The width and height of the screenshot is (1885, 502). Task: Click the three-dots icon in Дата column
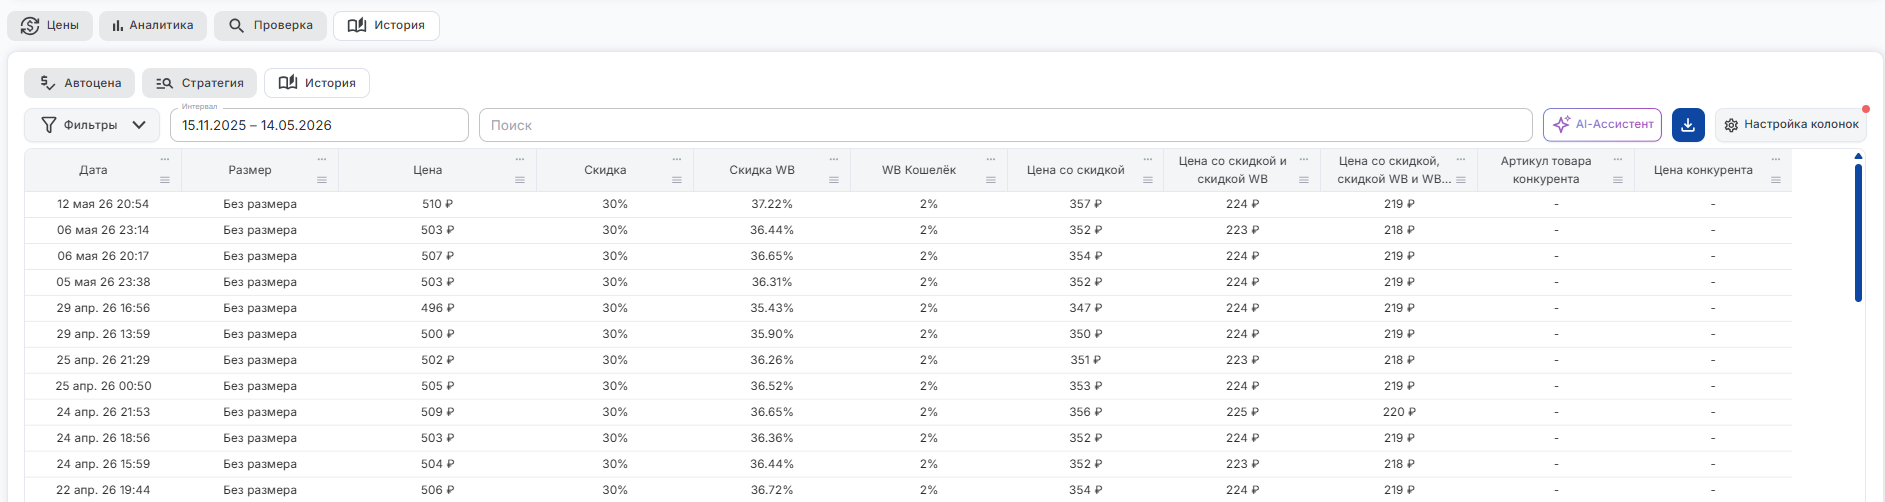(x=165, y=160)
